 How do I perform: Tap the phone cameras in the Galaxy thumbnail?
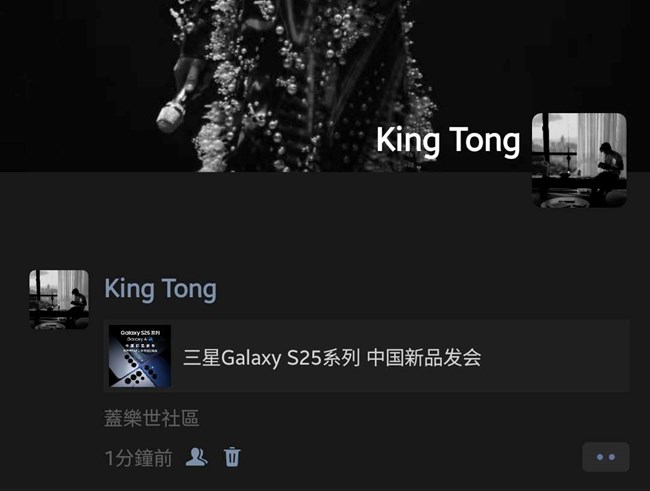(138, 369)
